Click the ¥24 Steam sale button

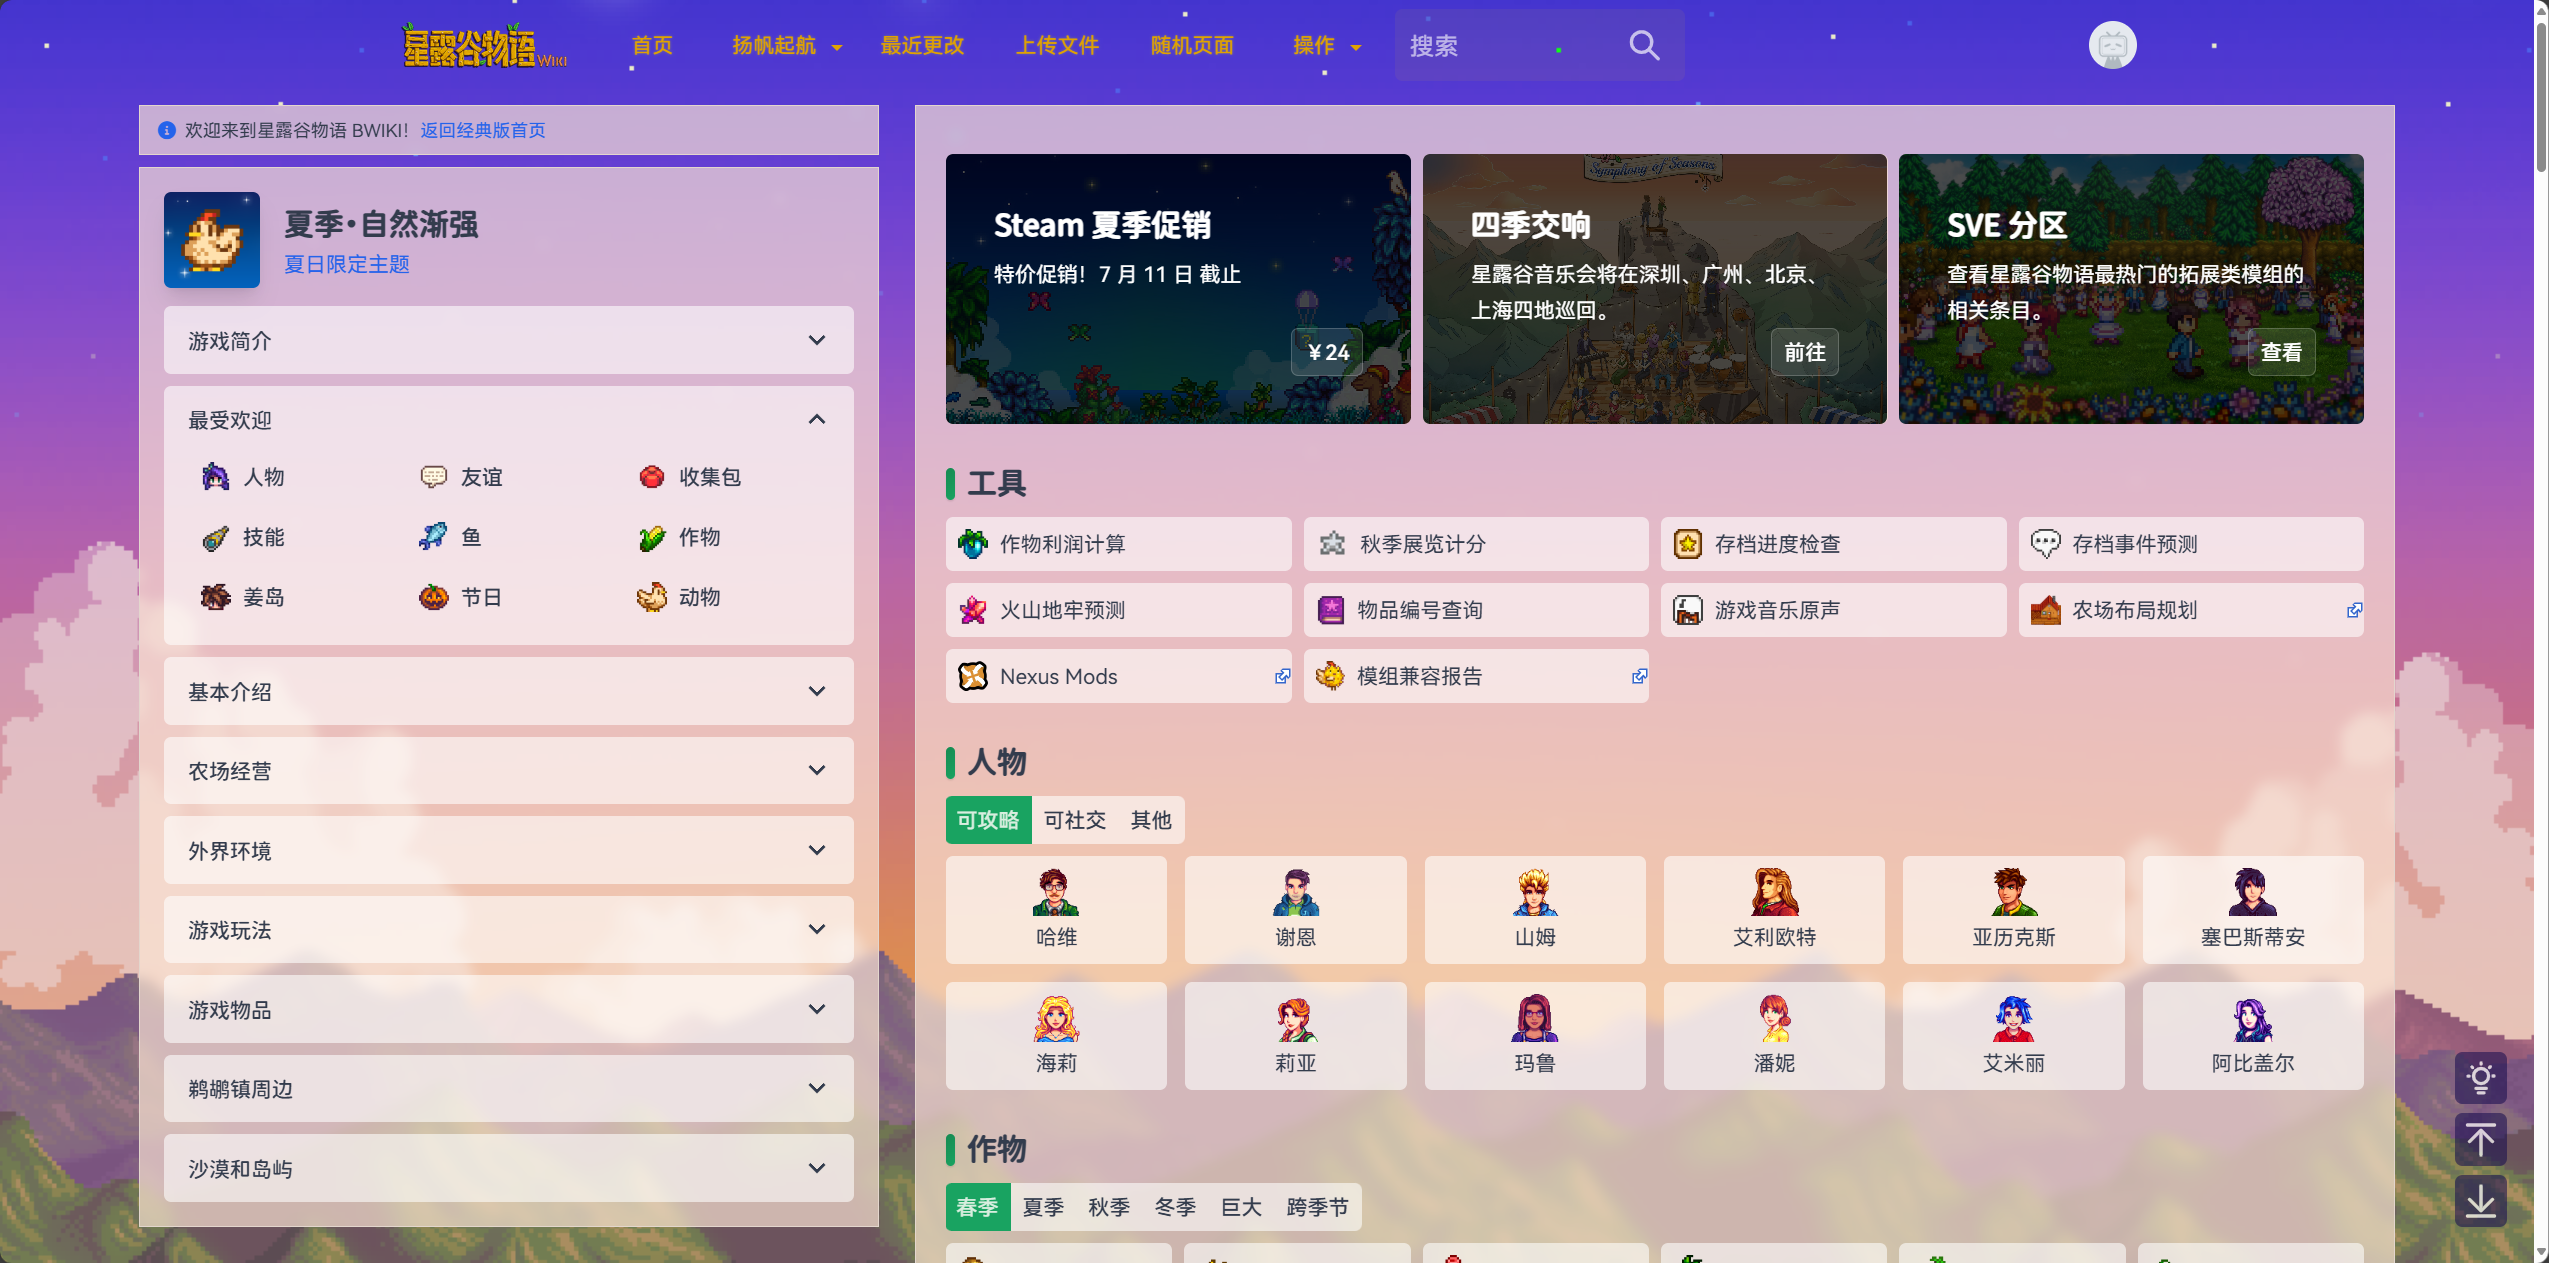pyautogui.click(x=1327, y=352)
